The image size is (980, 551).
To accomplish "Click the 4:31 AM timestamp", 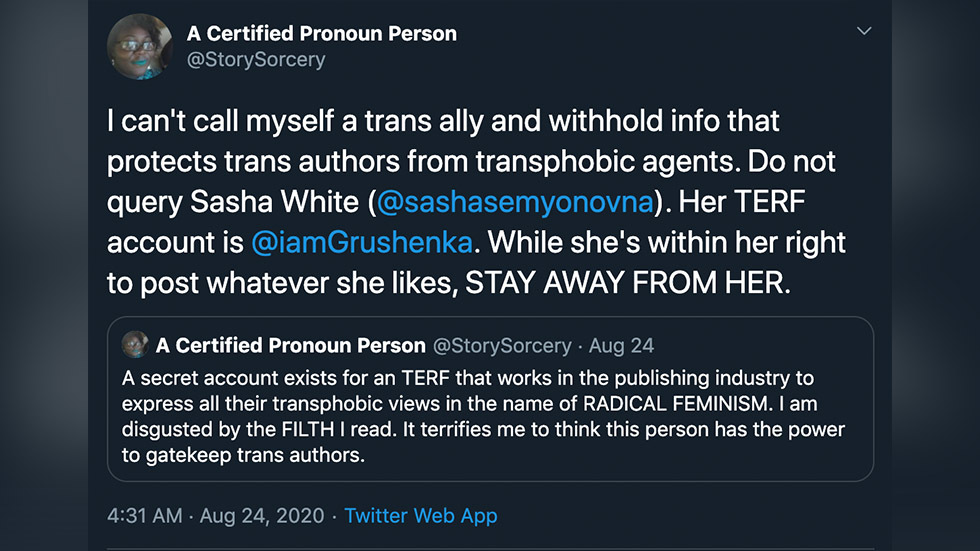I will (x=144, y=515).
